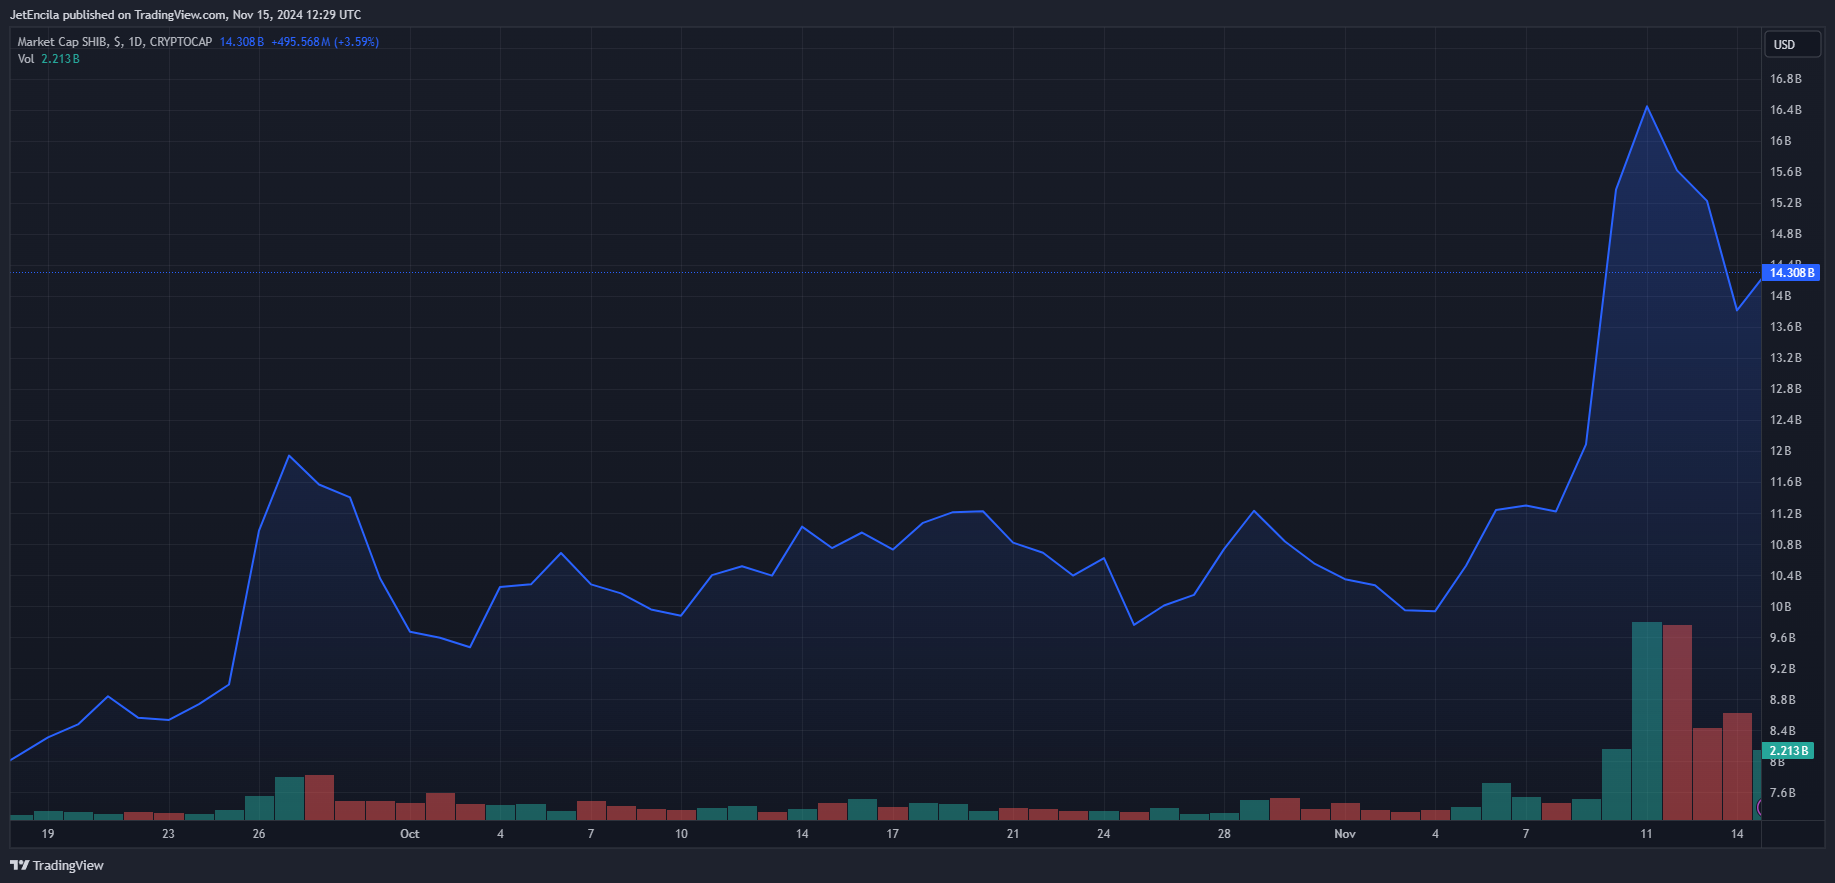
Task: Click the legend's blue 14.308B value
Action: click(241, 42)
